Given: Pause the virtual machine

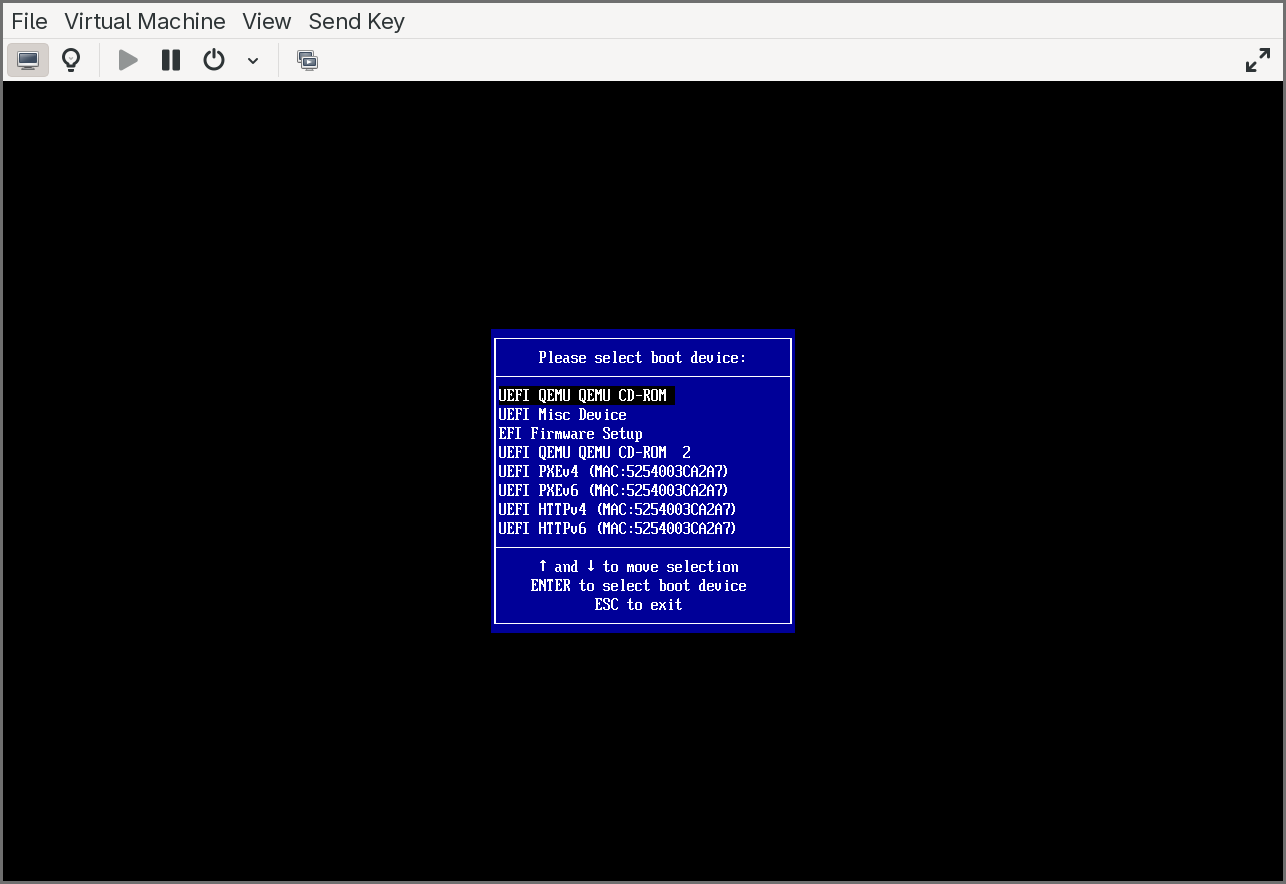Looking at the screenshot, I should [170, 59].
